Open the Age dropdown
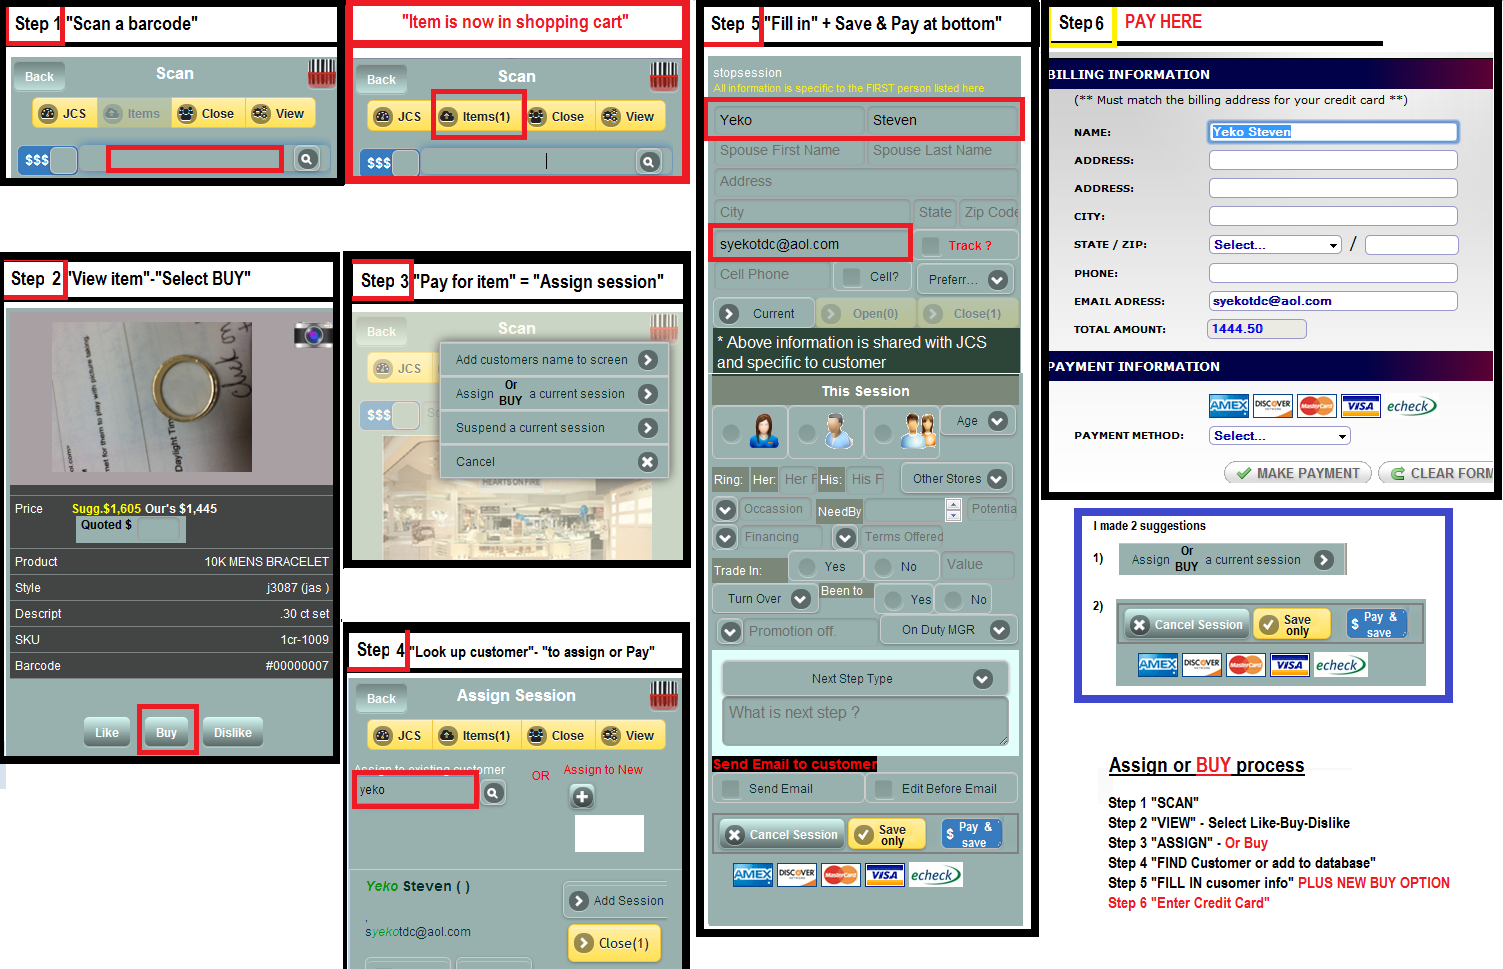Screen dimensions: 1503x969 (978, 421)
